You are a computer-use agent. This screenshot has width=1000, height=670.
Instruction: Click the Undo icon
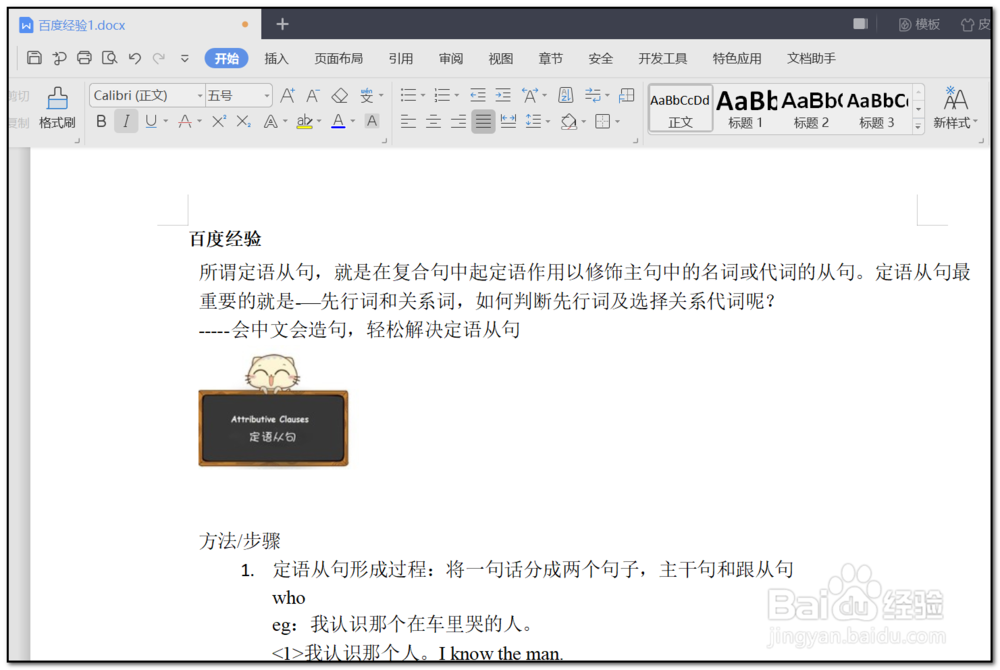pyautogui.click(x=135, y=58)
